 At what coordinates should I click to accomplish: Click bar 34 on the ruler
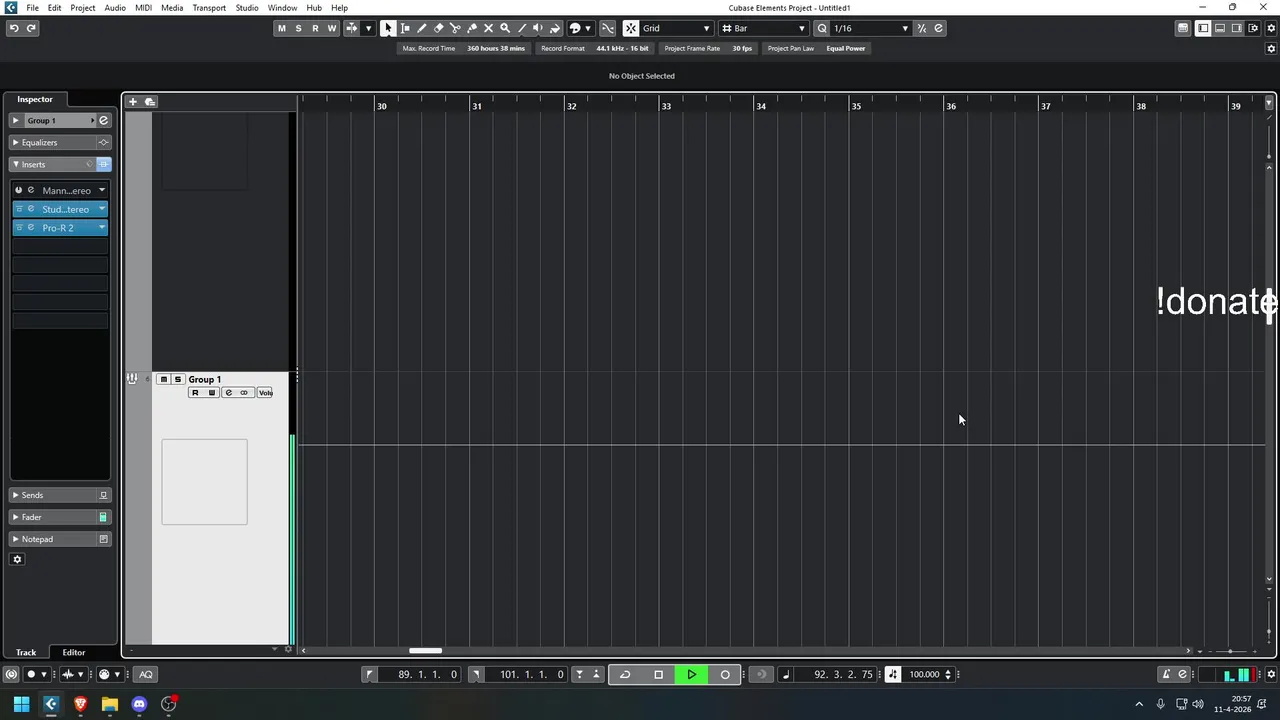click(x=761, y=106)
